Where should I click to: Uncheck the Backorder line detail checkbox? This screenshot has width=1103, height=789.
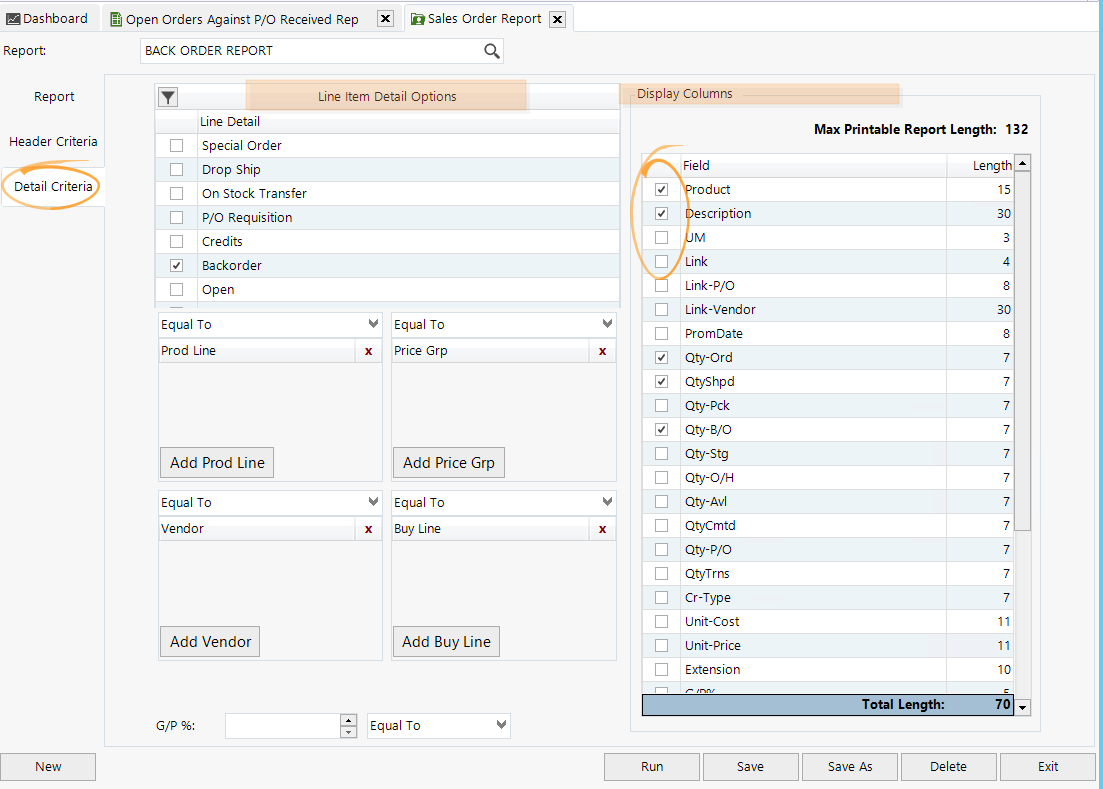pyautogui.click(x=177, y=266)
